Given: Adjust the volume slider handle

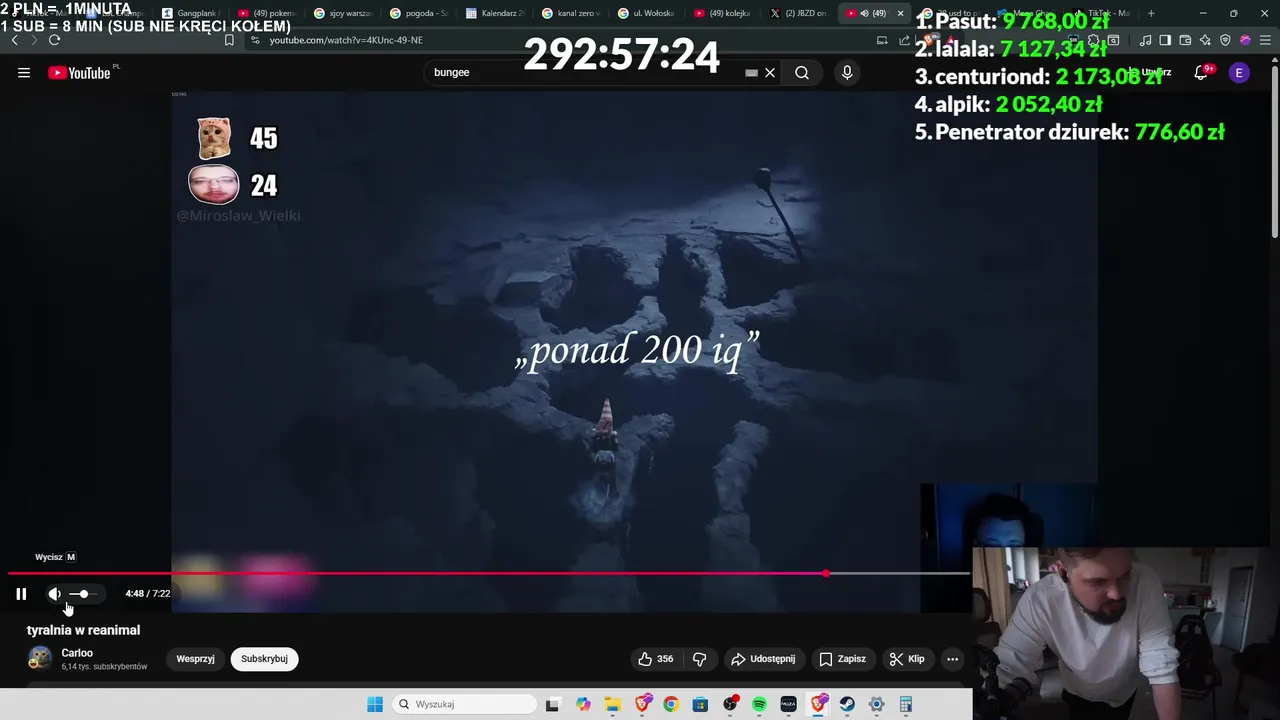Looking at the screenshot, I should (x=84, y=594).
